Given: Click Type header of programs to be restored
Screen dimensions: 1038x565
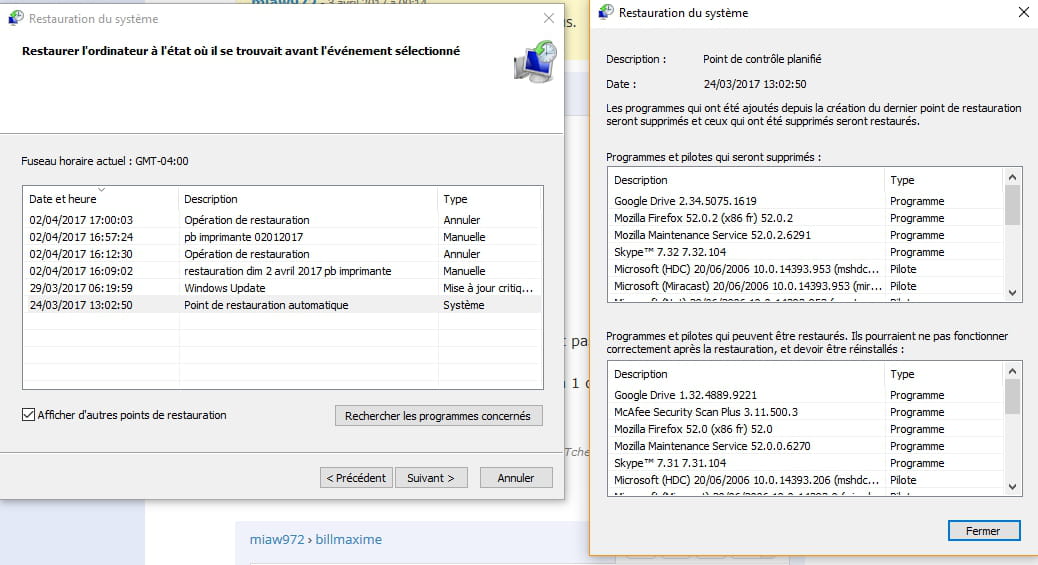Looking at the screenshot, I should pyautogui.click(x=944, y=374).
